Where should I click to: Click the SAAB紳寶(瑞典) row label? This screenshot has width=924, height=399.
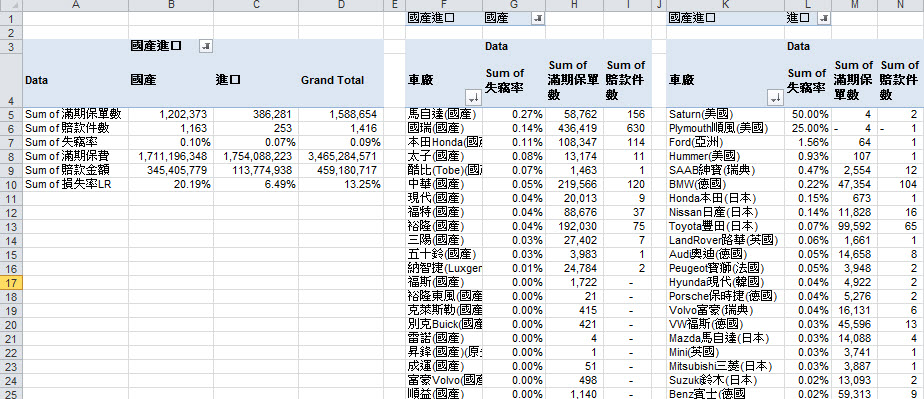point(725,170)
